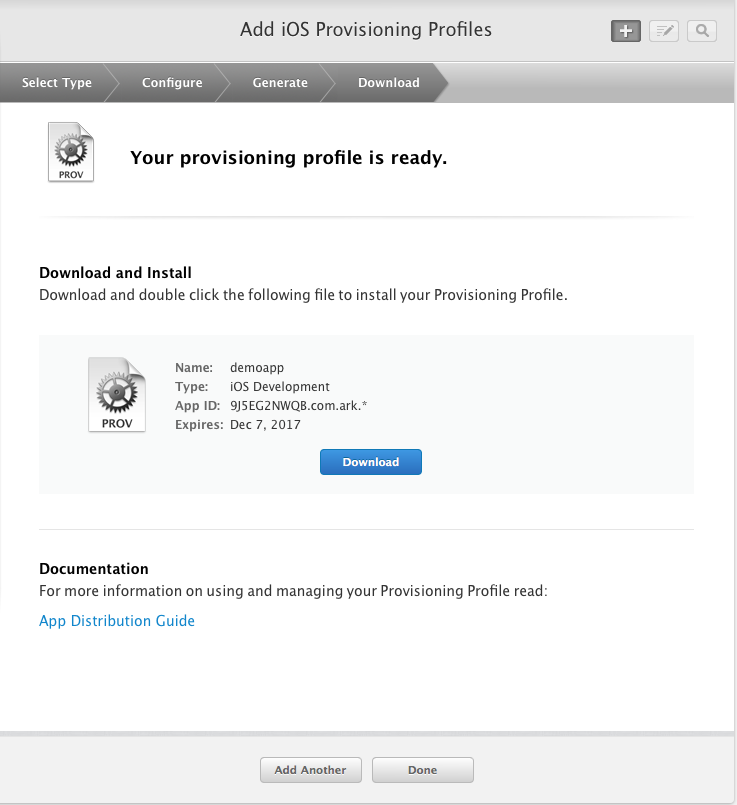Download the demoapp provisioning profile

click(x=371, y=462)
